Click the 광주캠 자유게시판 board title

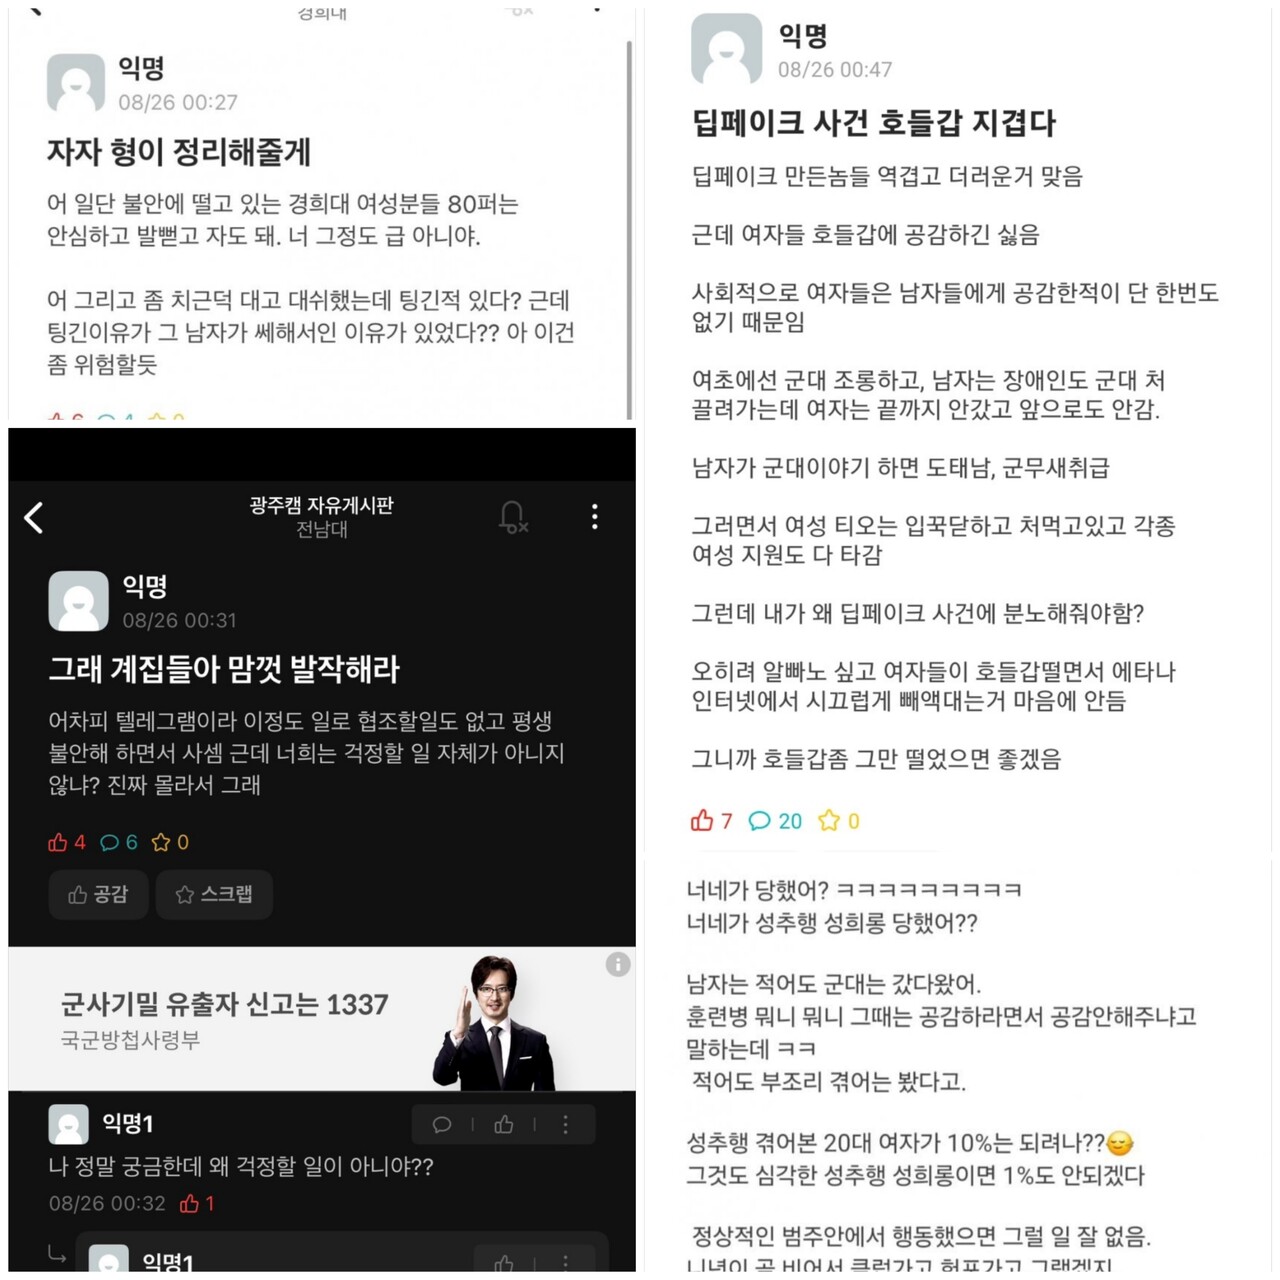321,505
